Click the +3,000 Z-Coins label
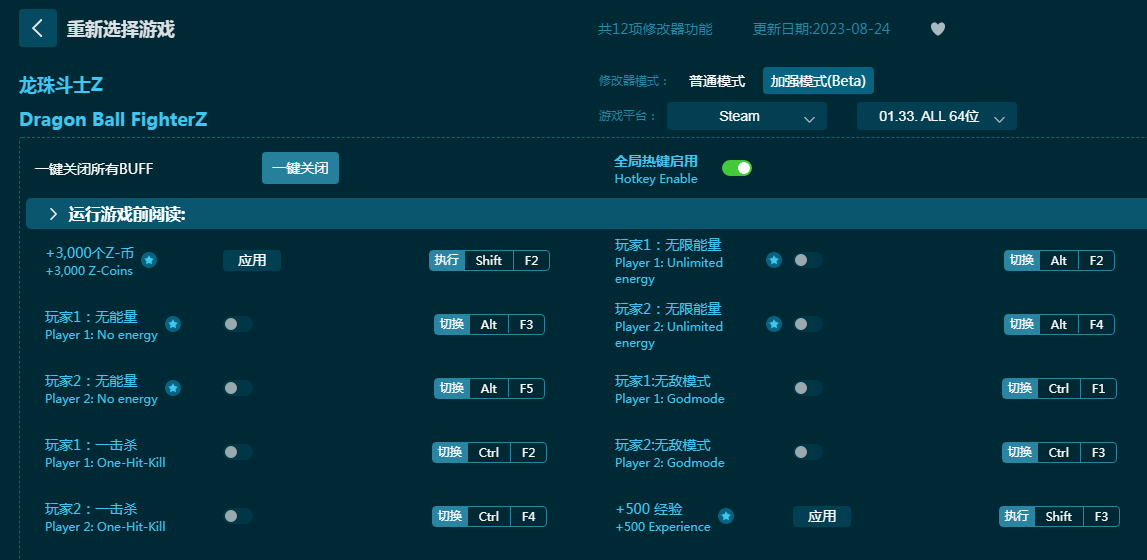1147x560 pixels. pyautogui.click(x=89, y=270)
